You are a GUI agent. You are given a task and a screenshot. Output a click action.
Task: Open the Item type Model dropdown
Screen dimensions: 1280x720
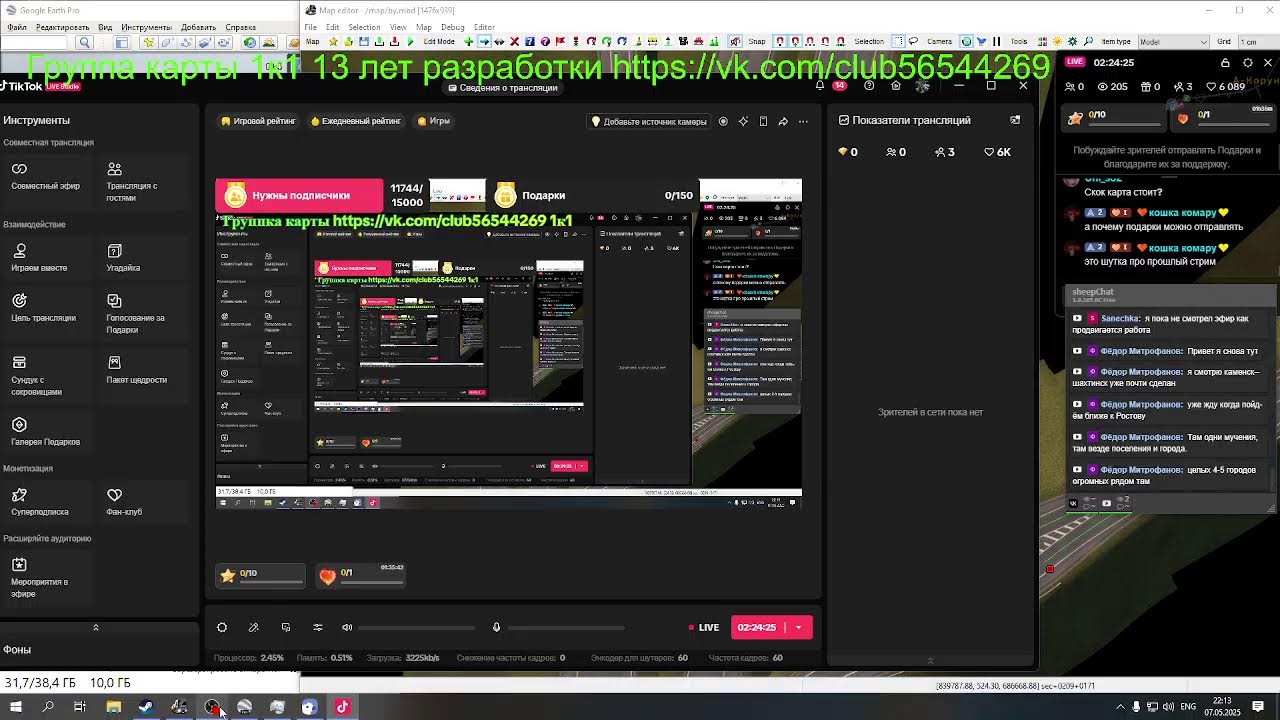click(x=1173, y=42)
